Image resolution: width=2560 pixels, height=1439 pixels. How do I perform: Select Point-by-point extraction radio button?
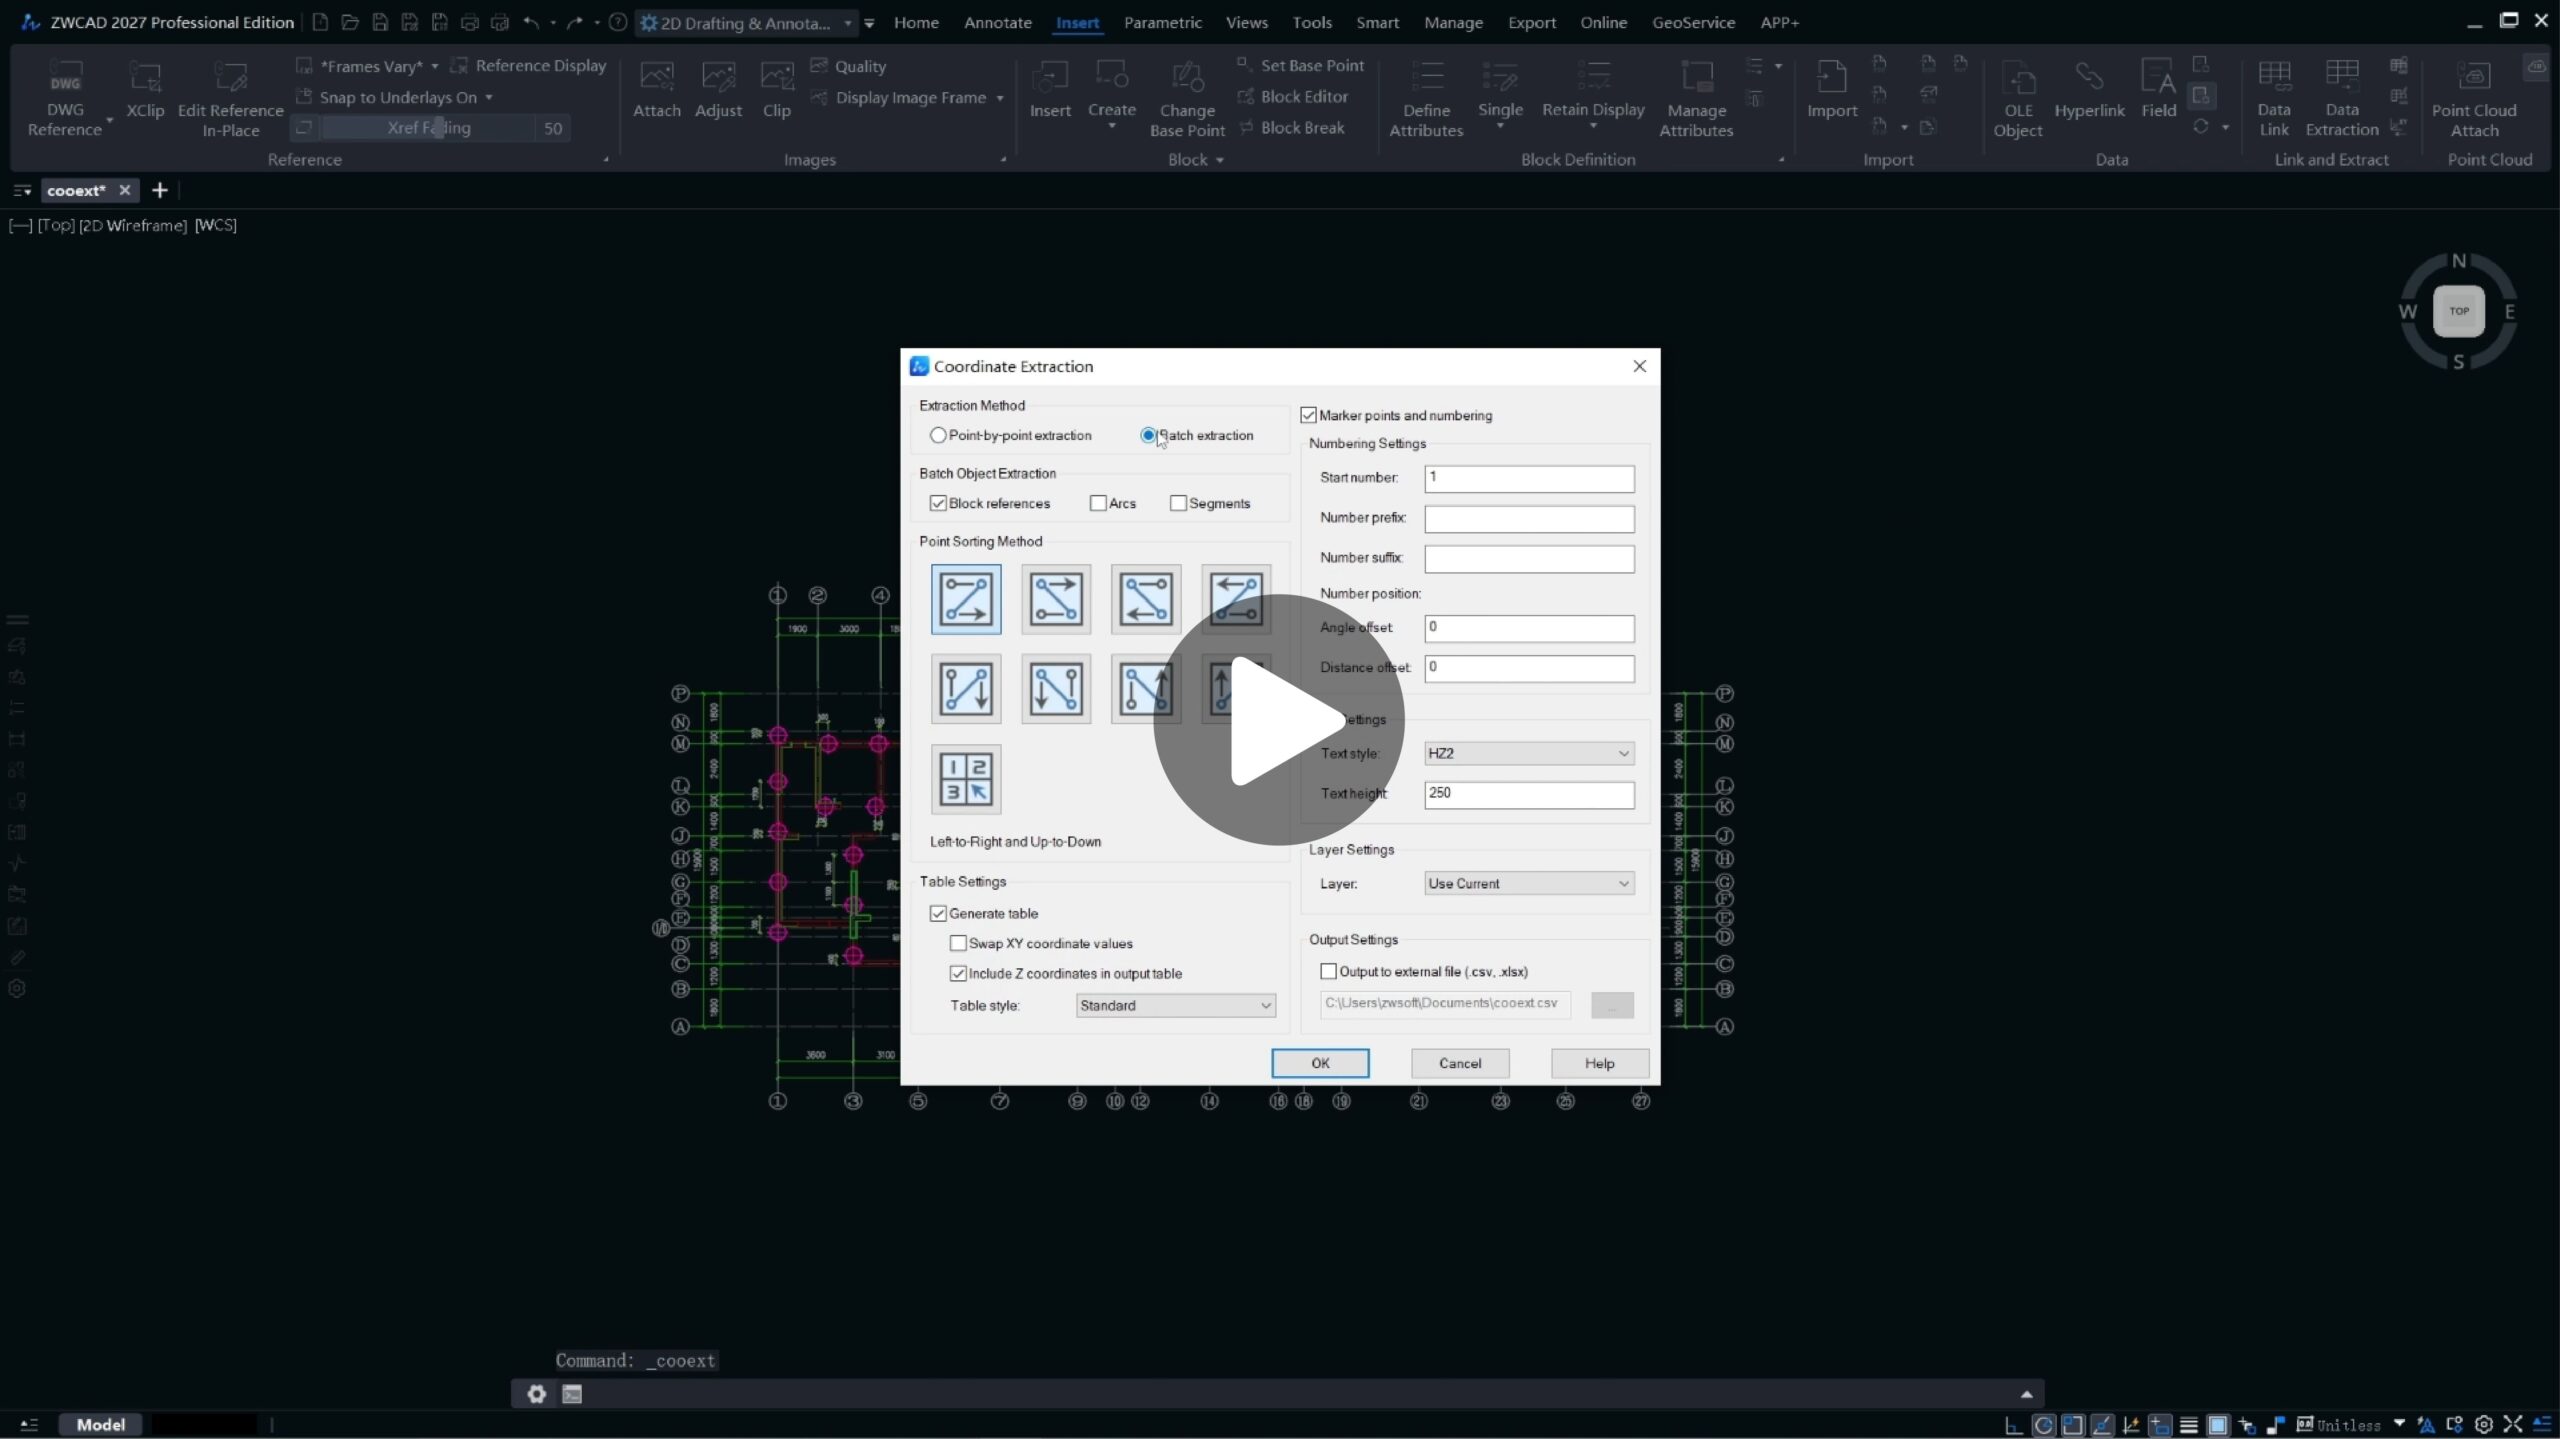tap(938, 436)
